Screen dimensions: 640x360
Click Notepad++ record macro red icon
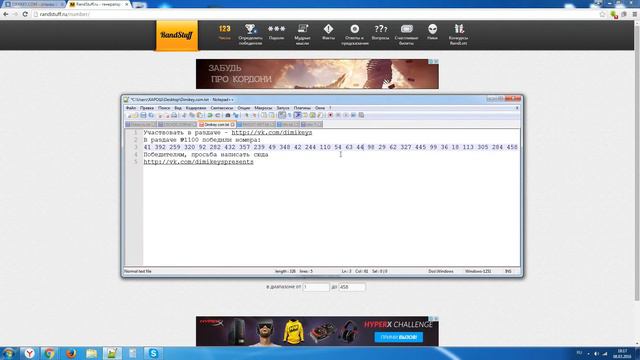(x=330, y=116)
